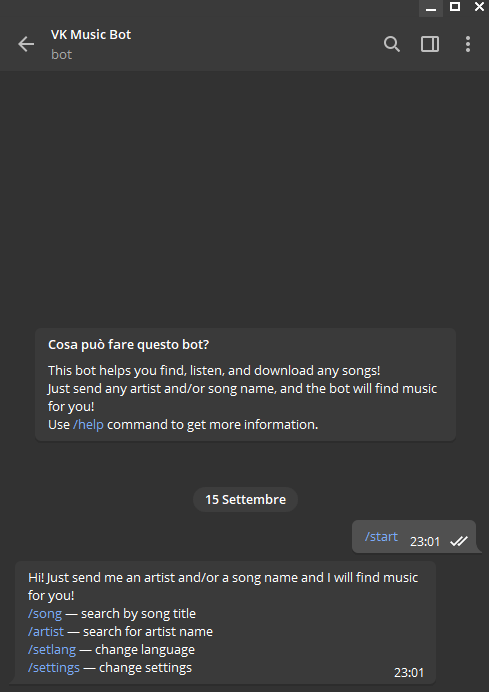Open the three-dot more options menu
The image size is (489, 692).
[x=468, y=44]
